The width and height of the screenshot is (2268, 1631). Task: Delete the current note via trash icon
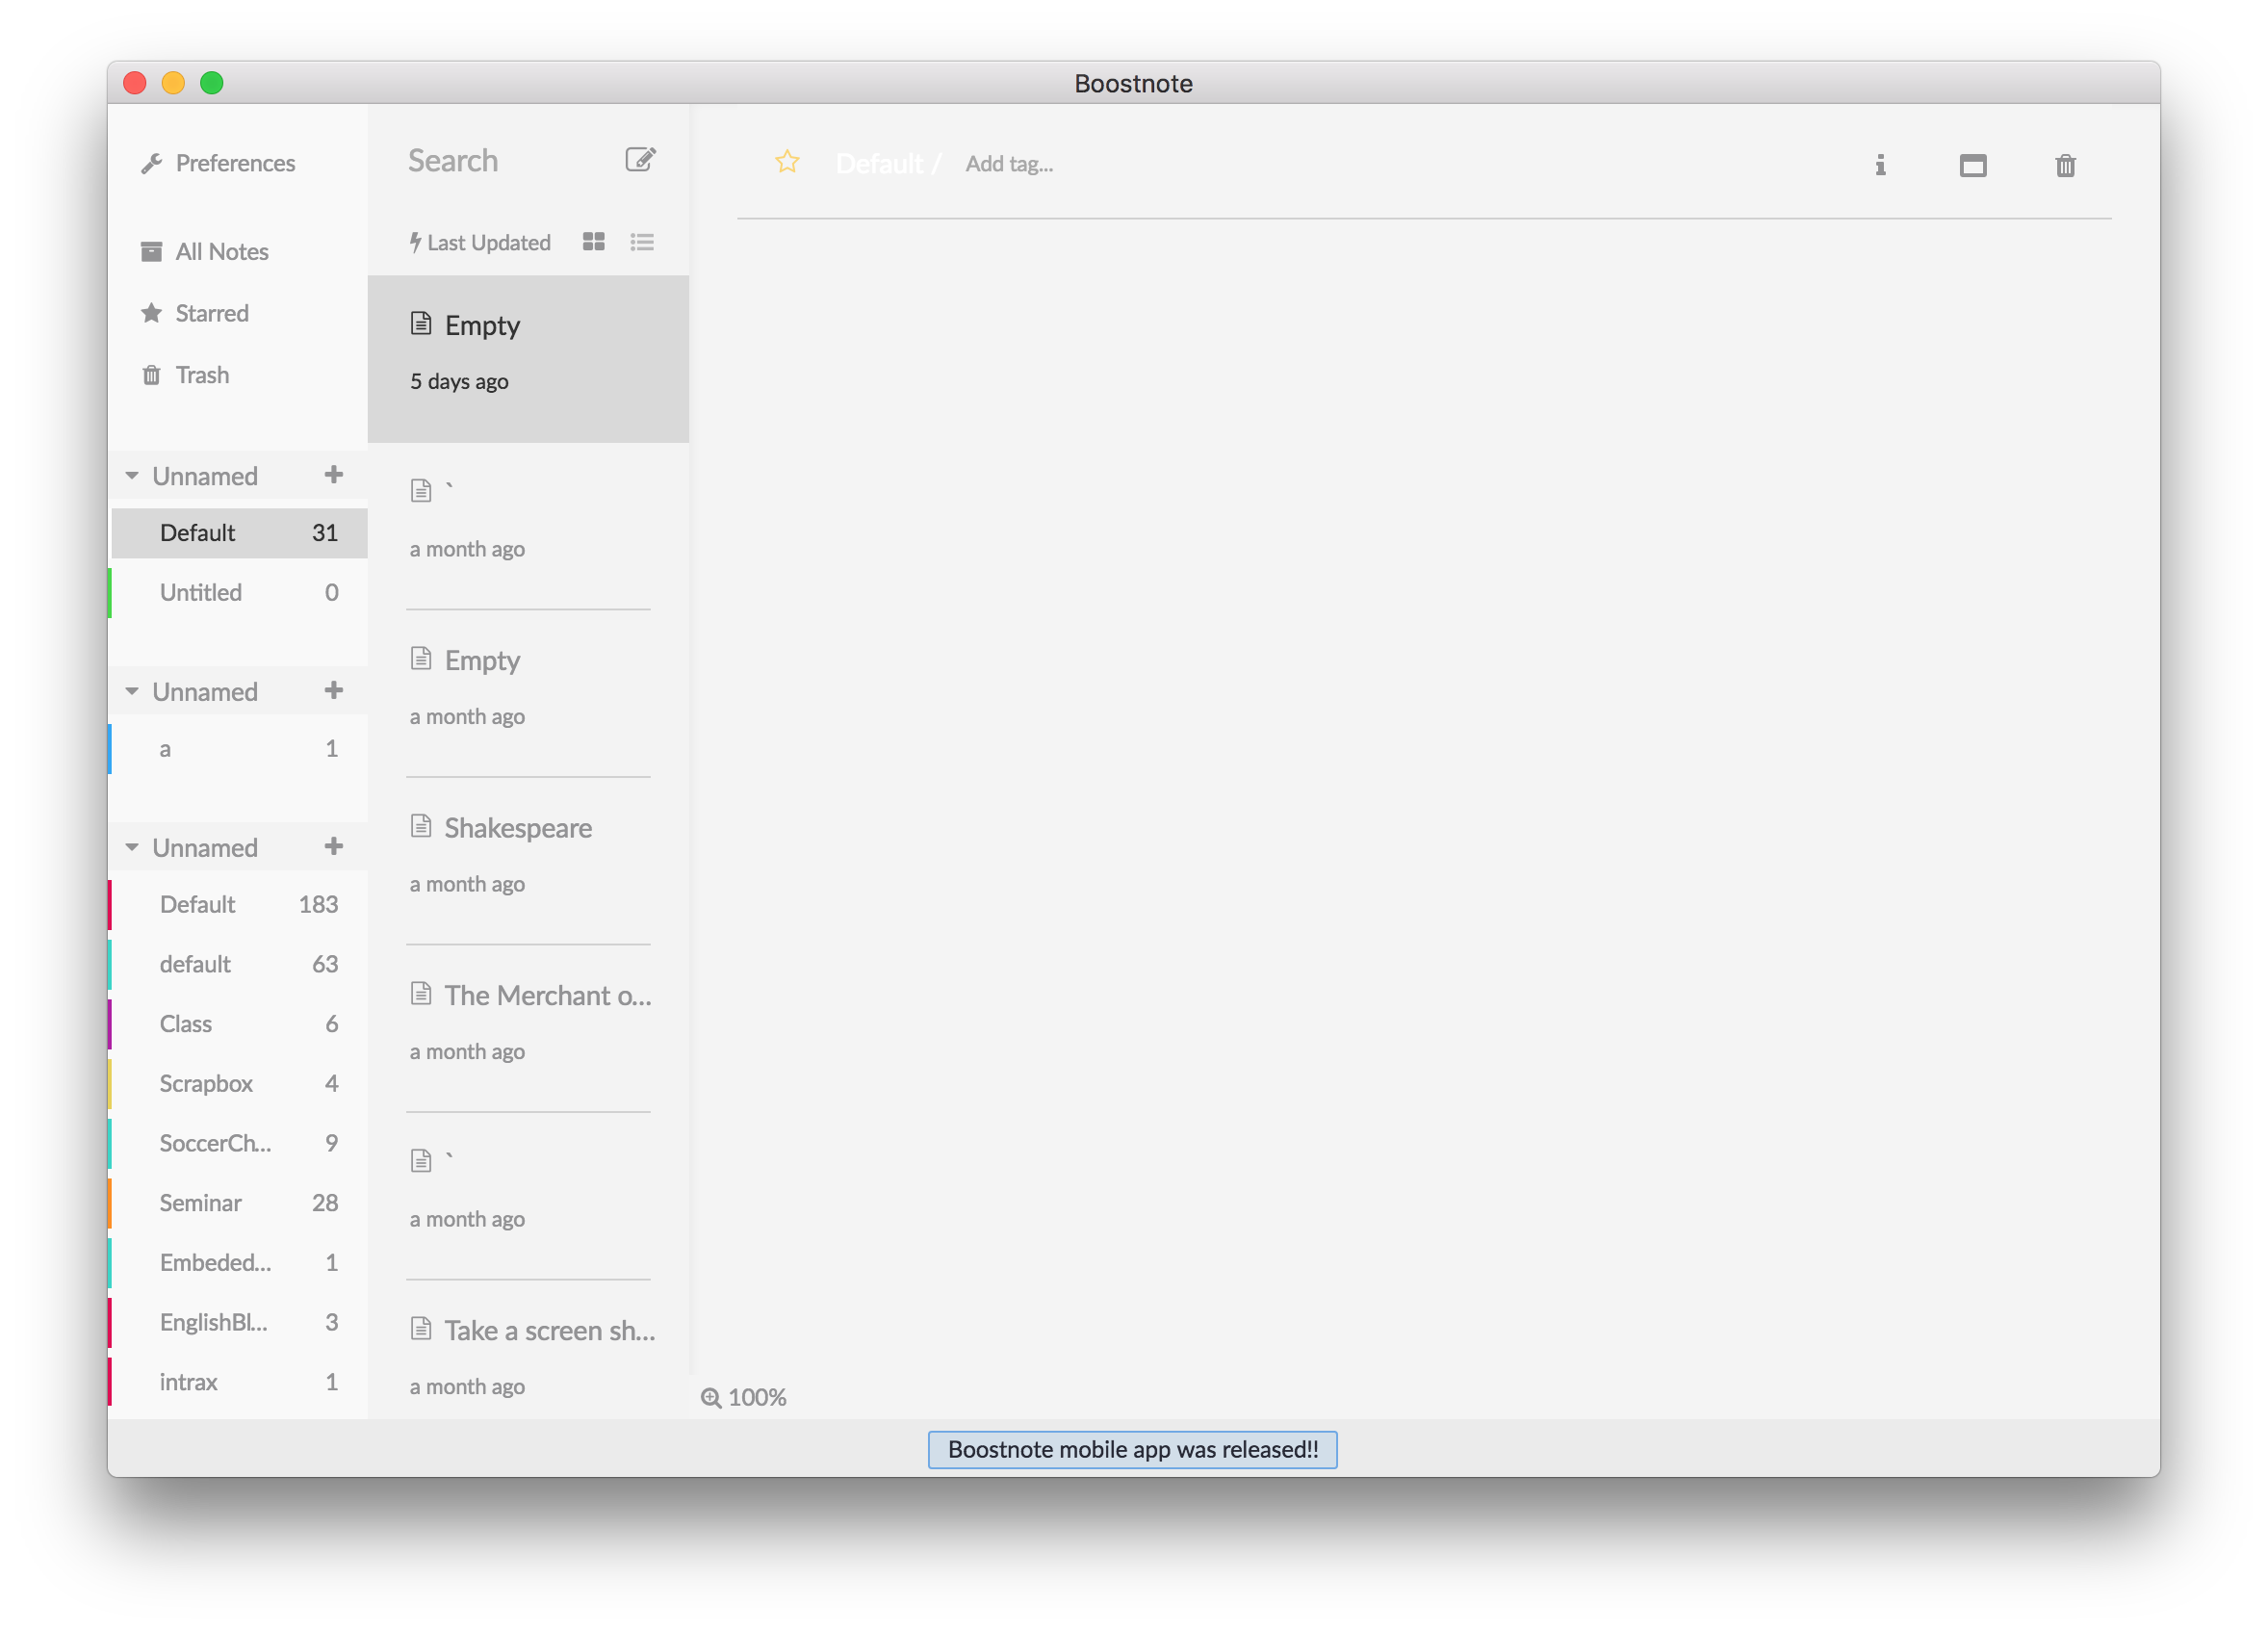point(2066,166)
